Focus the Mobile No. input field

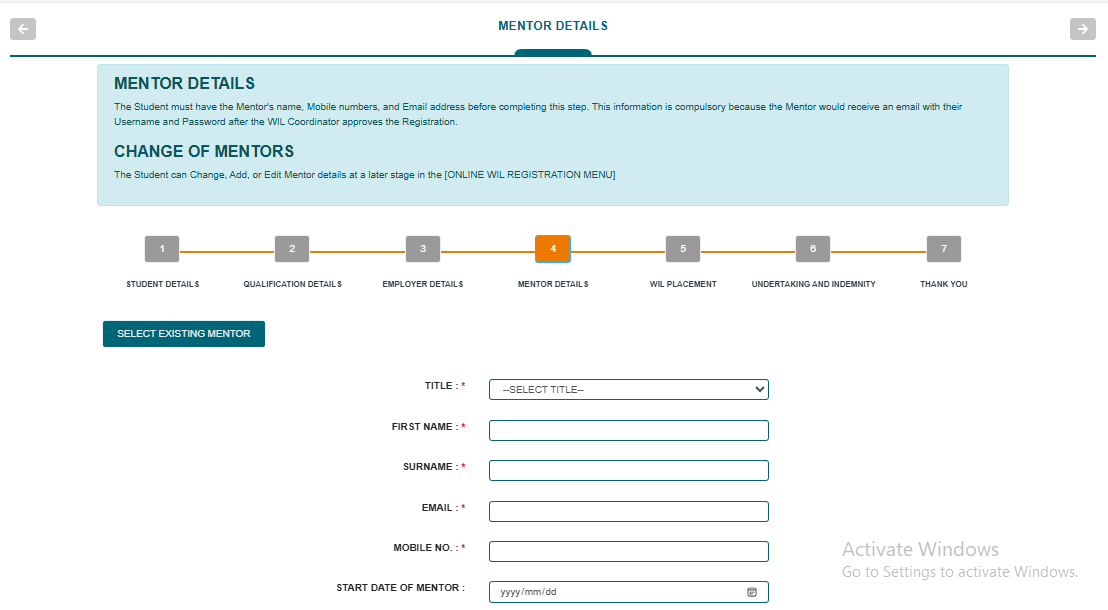click(628, 551)
